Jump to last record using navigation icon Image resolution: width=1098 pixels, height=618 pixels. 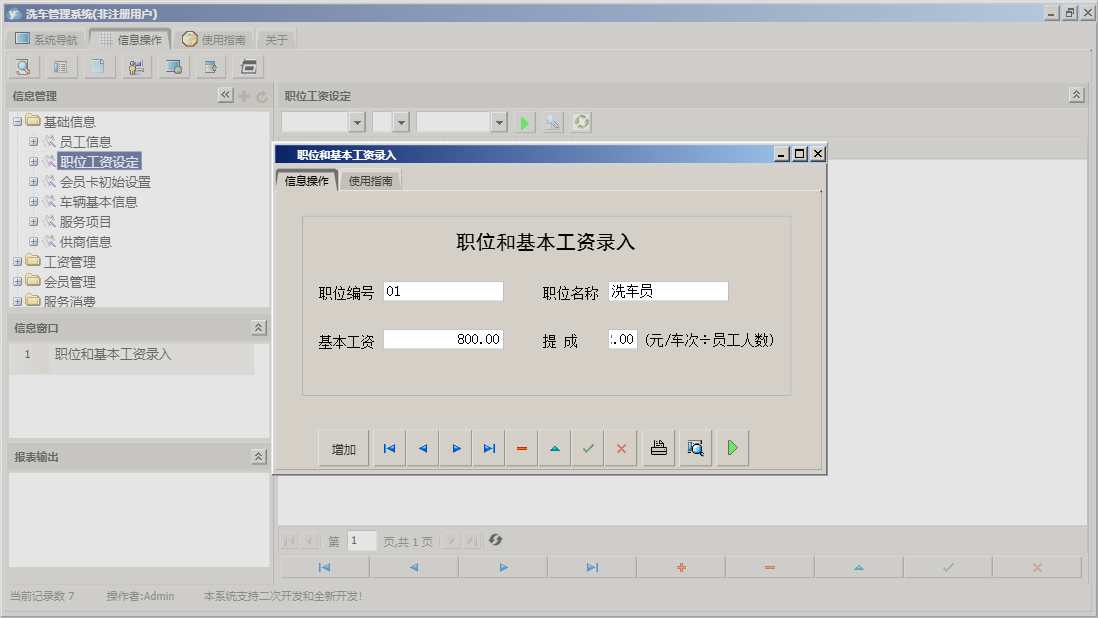(x=489, y=448)
